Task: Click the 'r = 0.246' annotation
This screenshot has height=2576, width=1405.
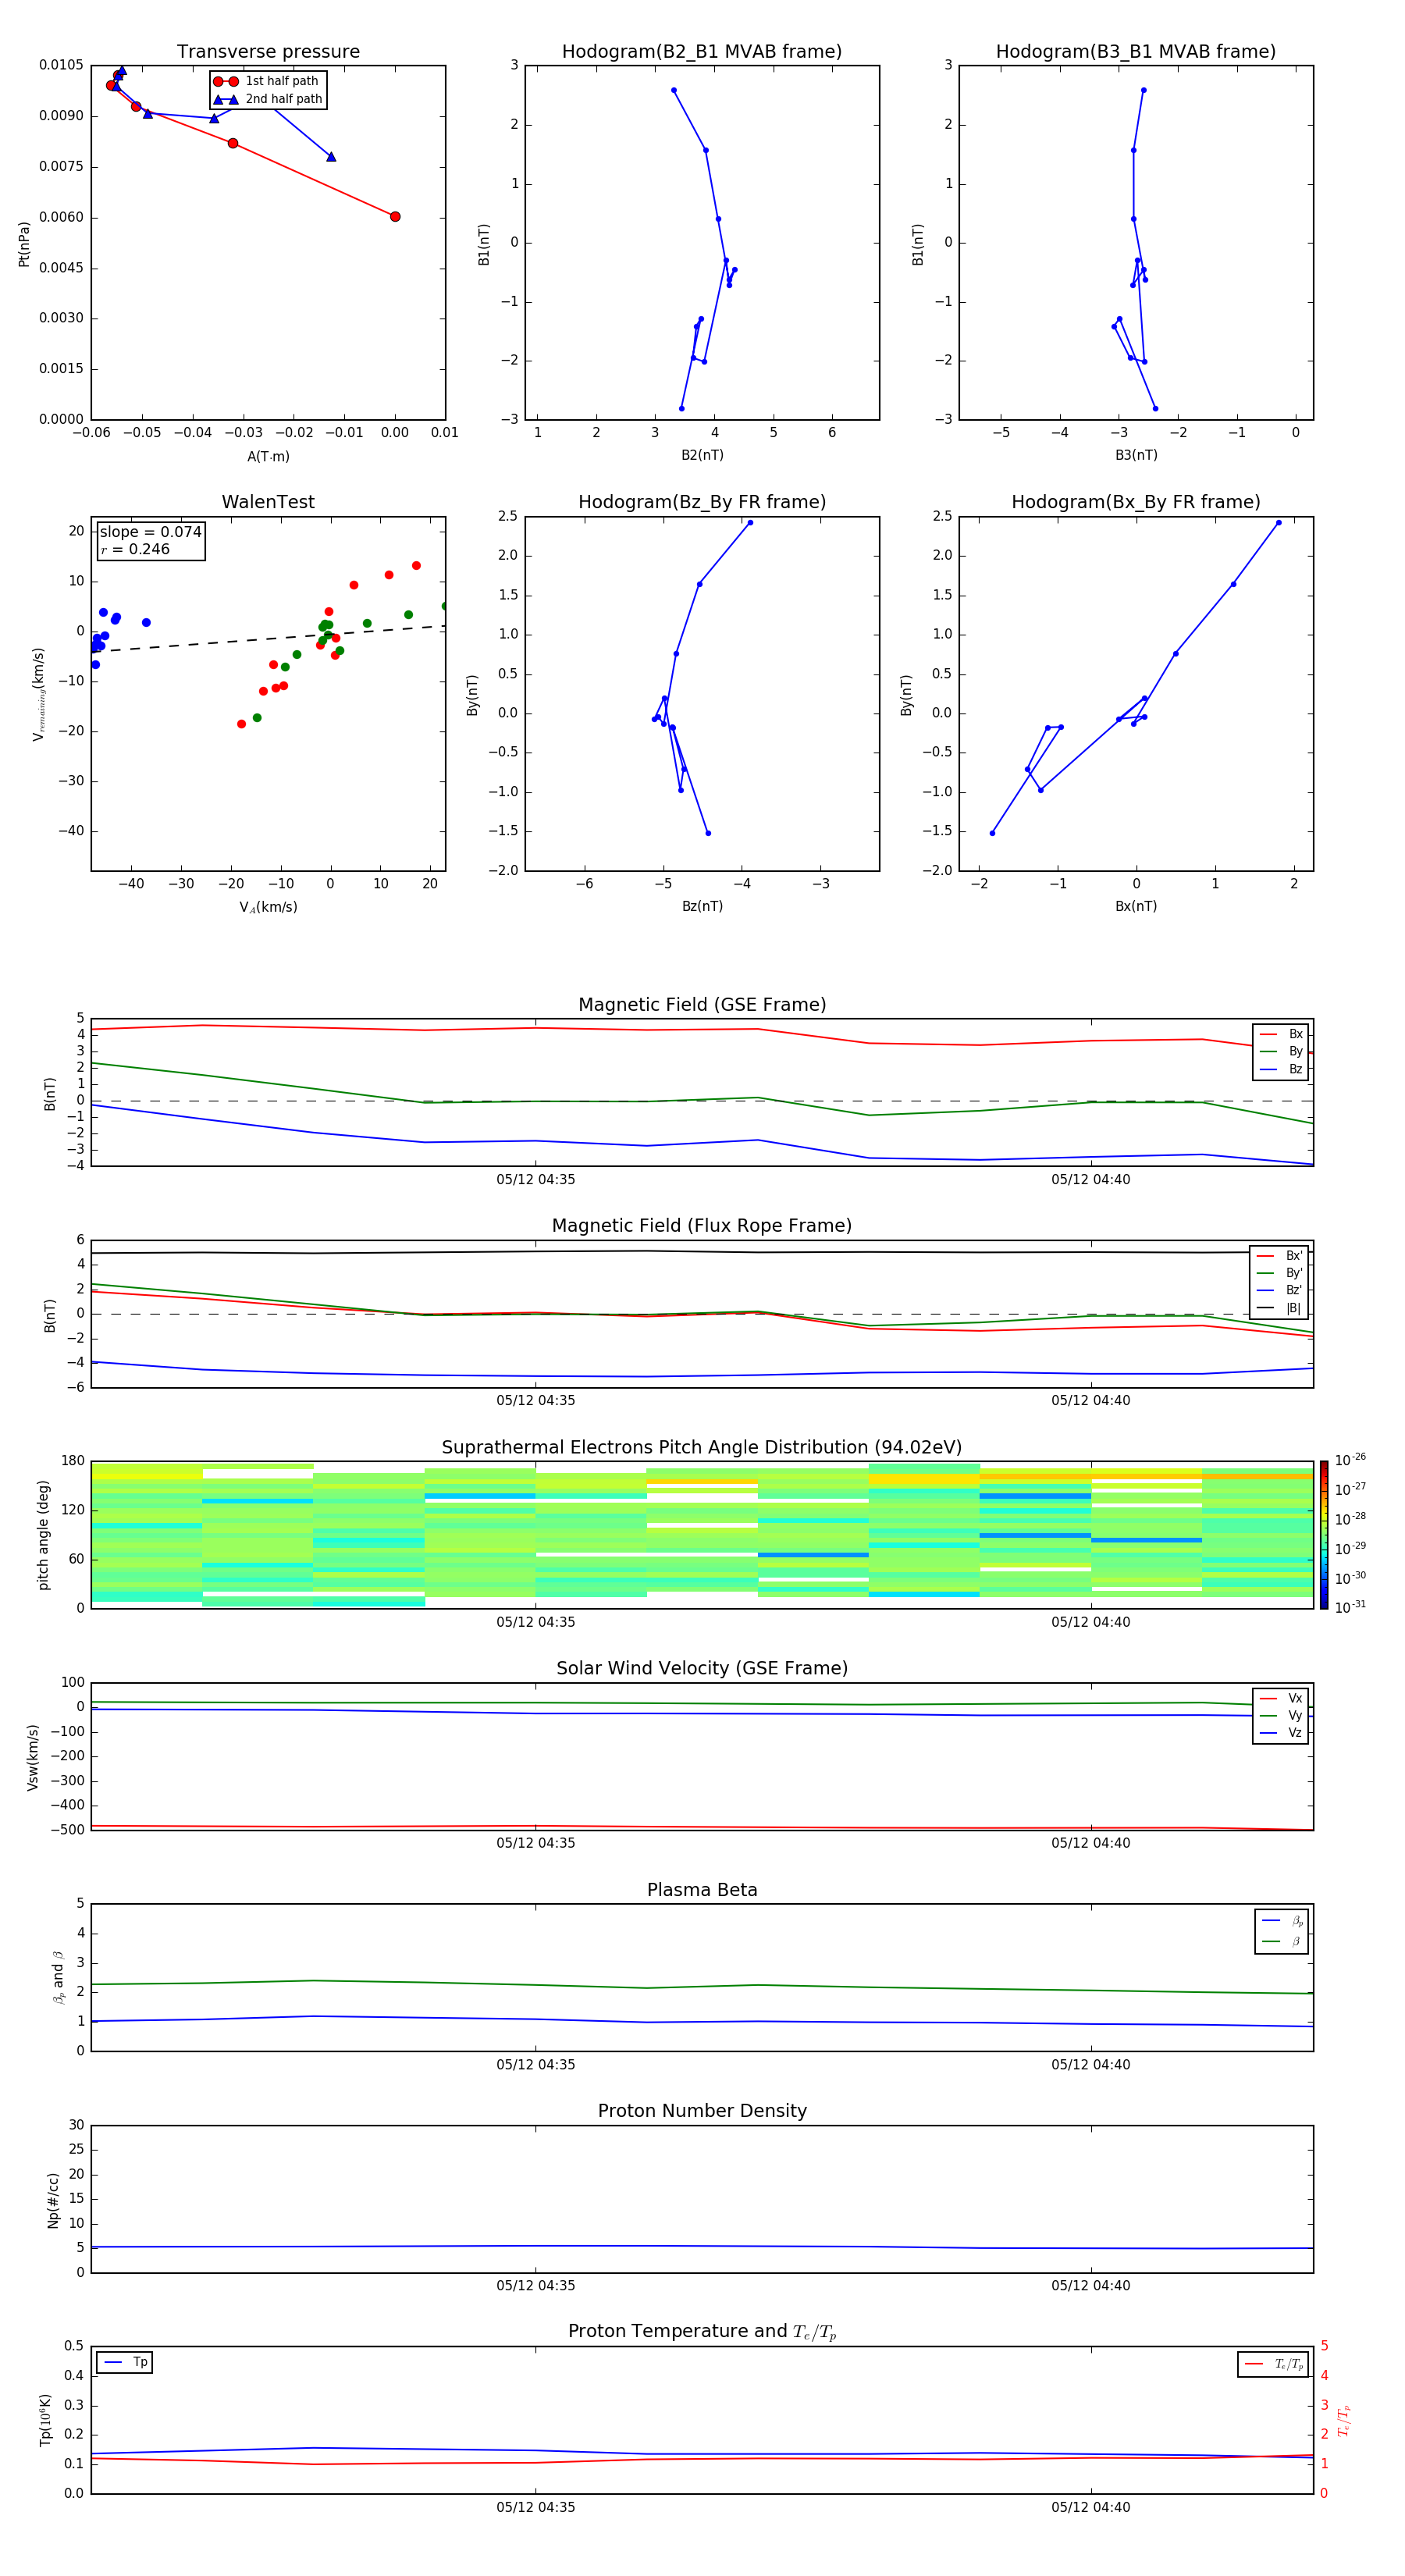Action: [135, 549]
